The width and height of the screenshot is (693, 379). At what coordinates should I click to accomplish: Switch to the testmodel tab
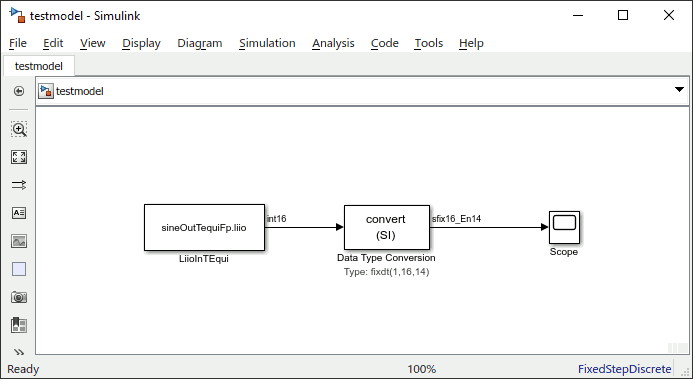[x=39, y=66]
